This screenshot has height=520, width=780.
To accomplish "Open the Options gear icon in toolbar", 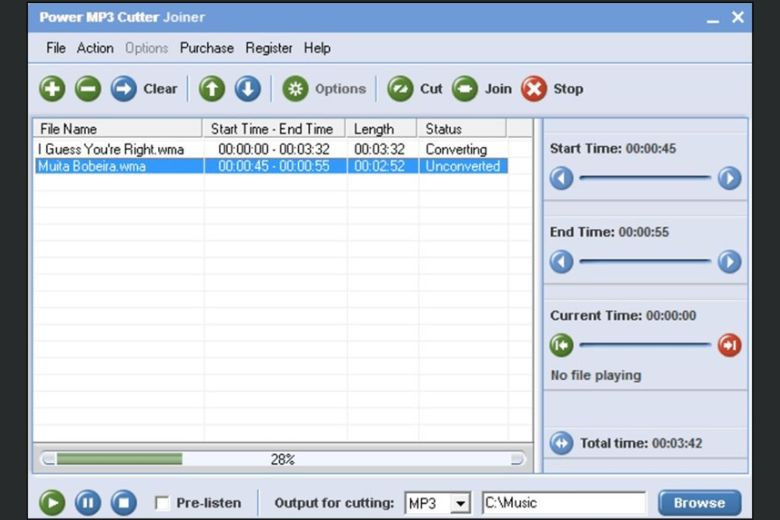I will [x=295, y=89].
